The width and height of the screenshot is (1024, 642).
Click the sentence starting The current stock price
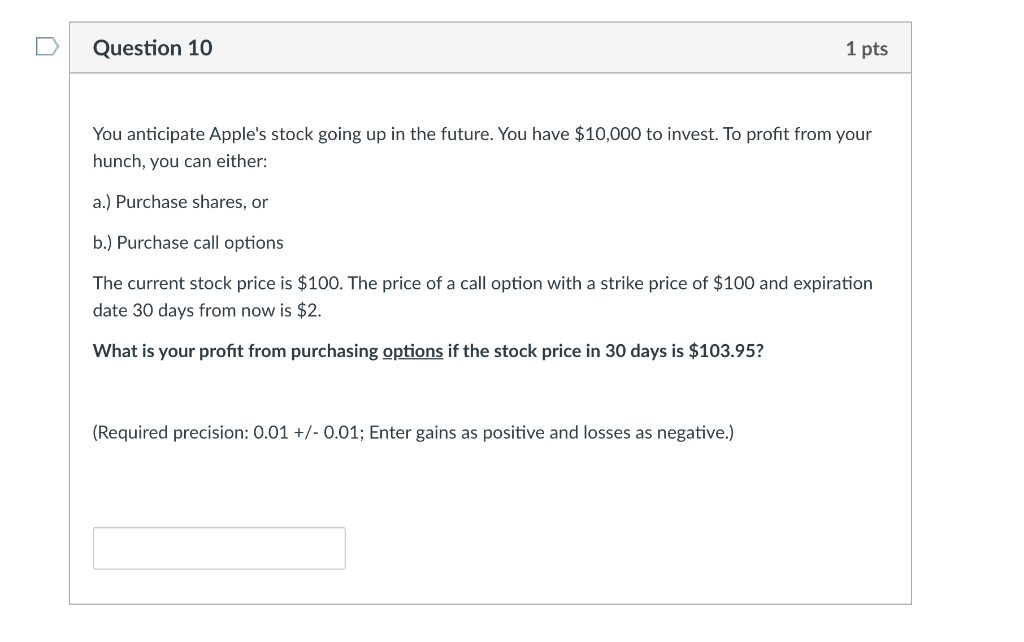click(x=483, y=297)
